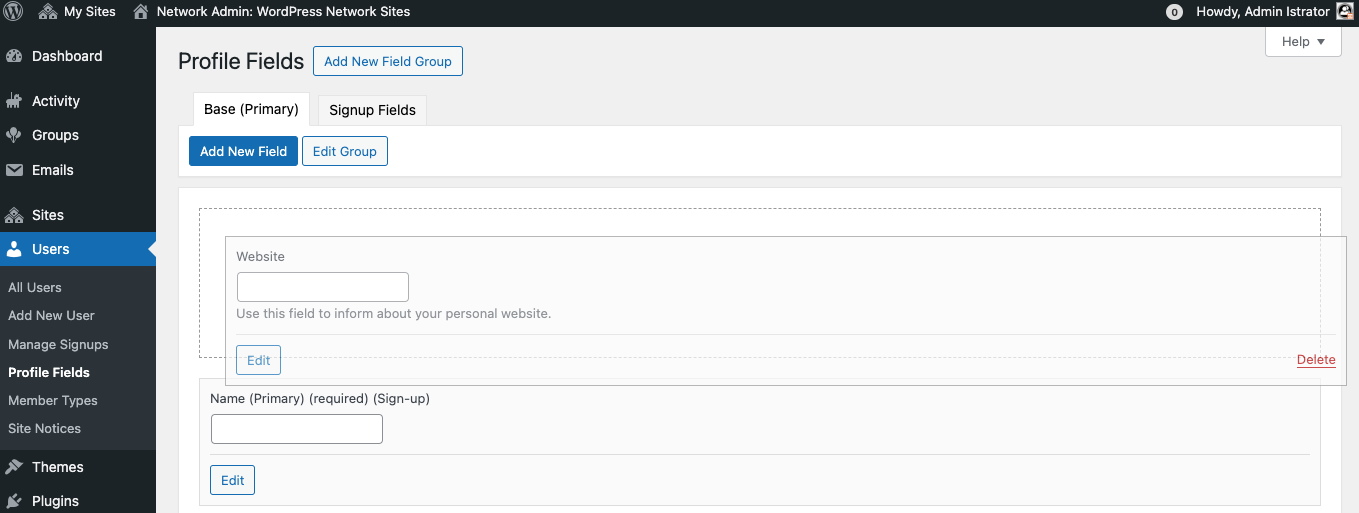Screen dimensions: 1359x513
Task: Click the Network Admin home icon
Action: click(x=141, y=12)
